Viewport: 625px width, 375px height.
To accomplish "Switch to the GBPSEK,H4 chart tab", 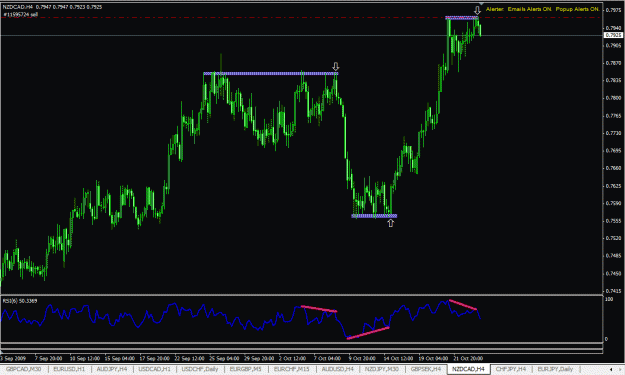I will 426,369.
